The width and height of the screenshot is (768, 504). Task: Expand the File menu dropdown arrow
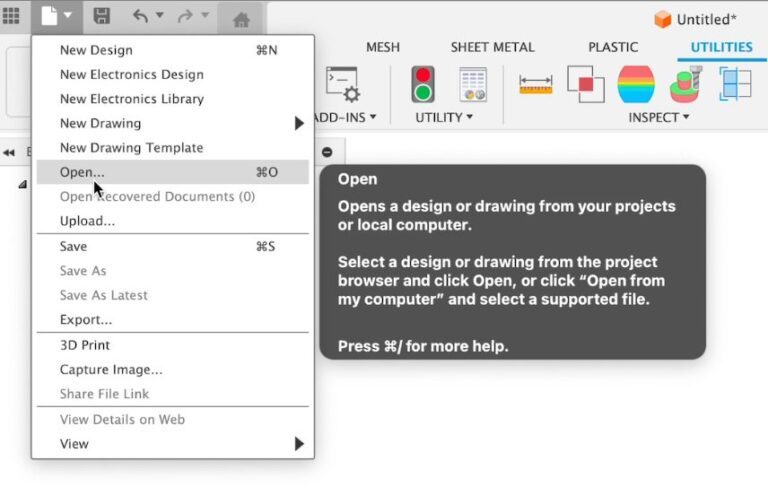point(68,15)
